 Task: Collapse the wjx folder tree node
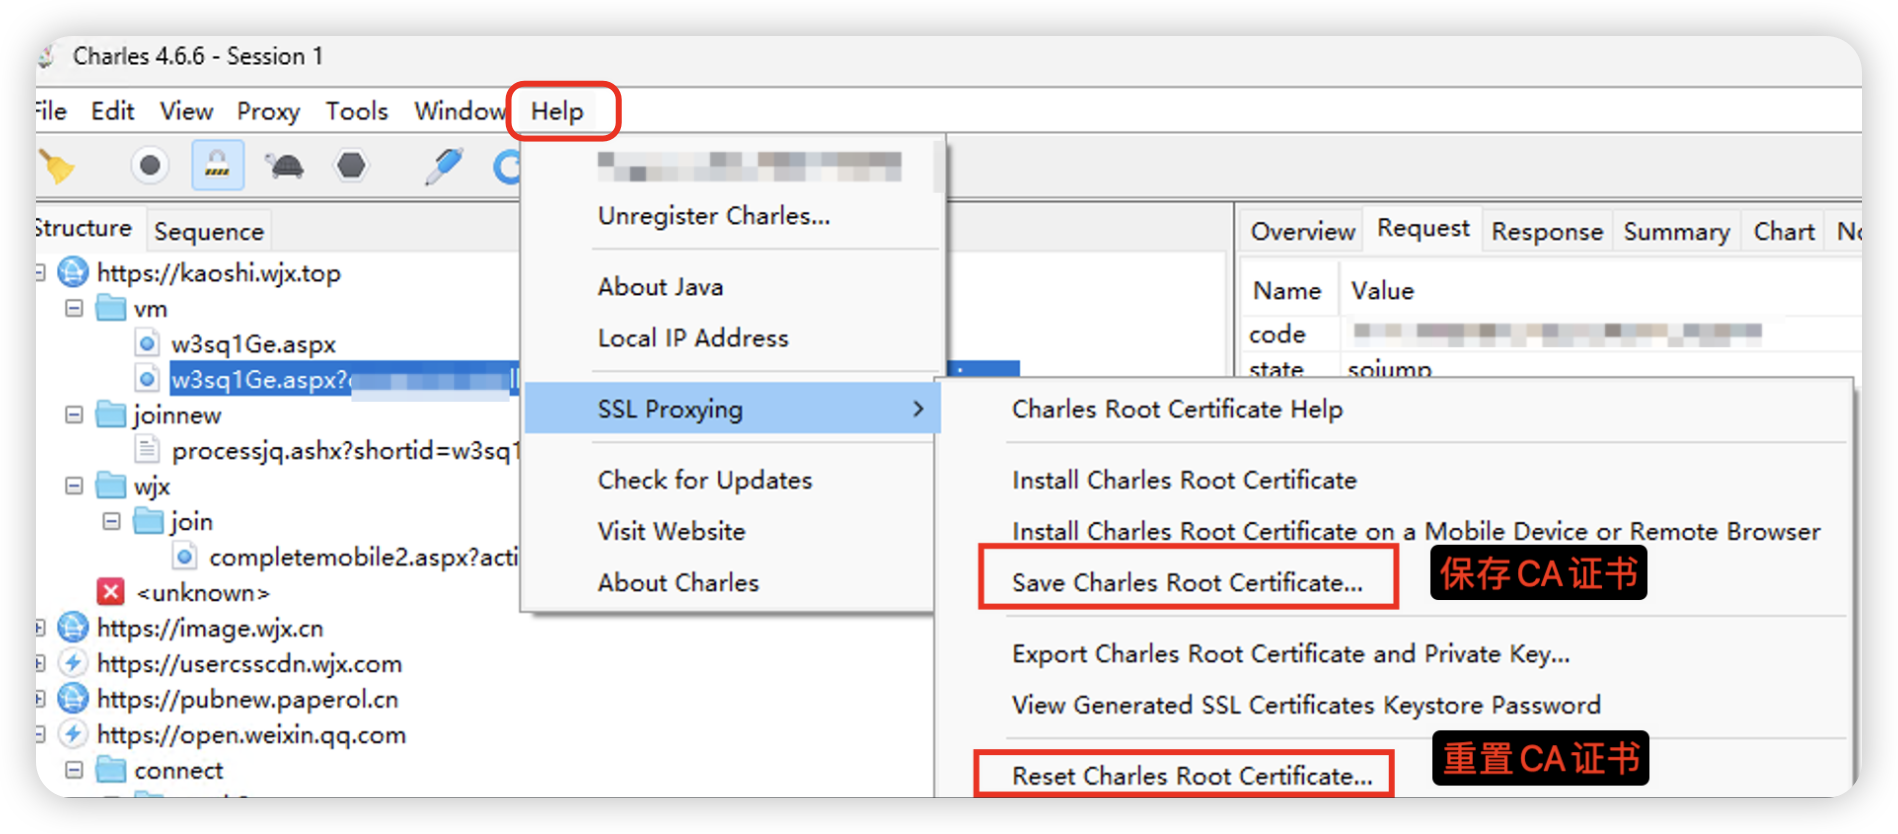tap(74, 486)
